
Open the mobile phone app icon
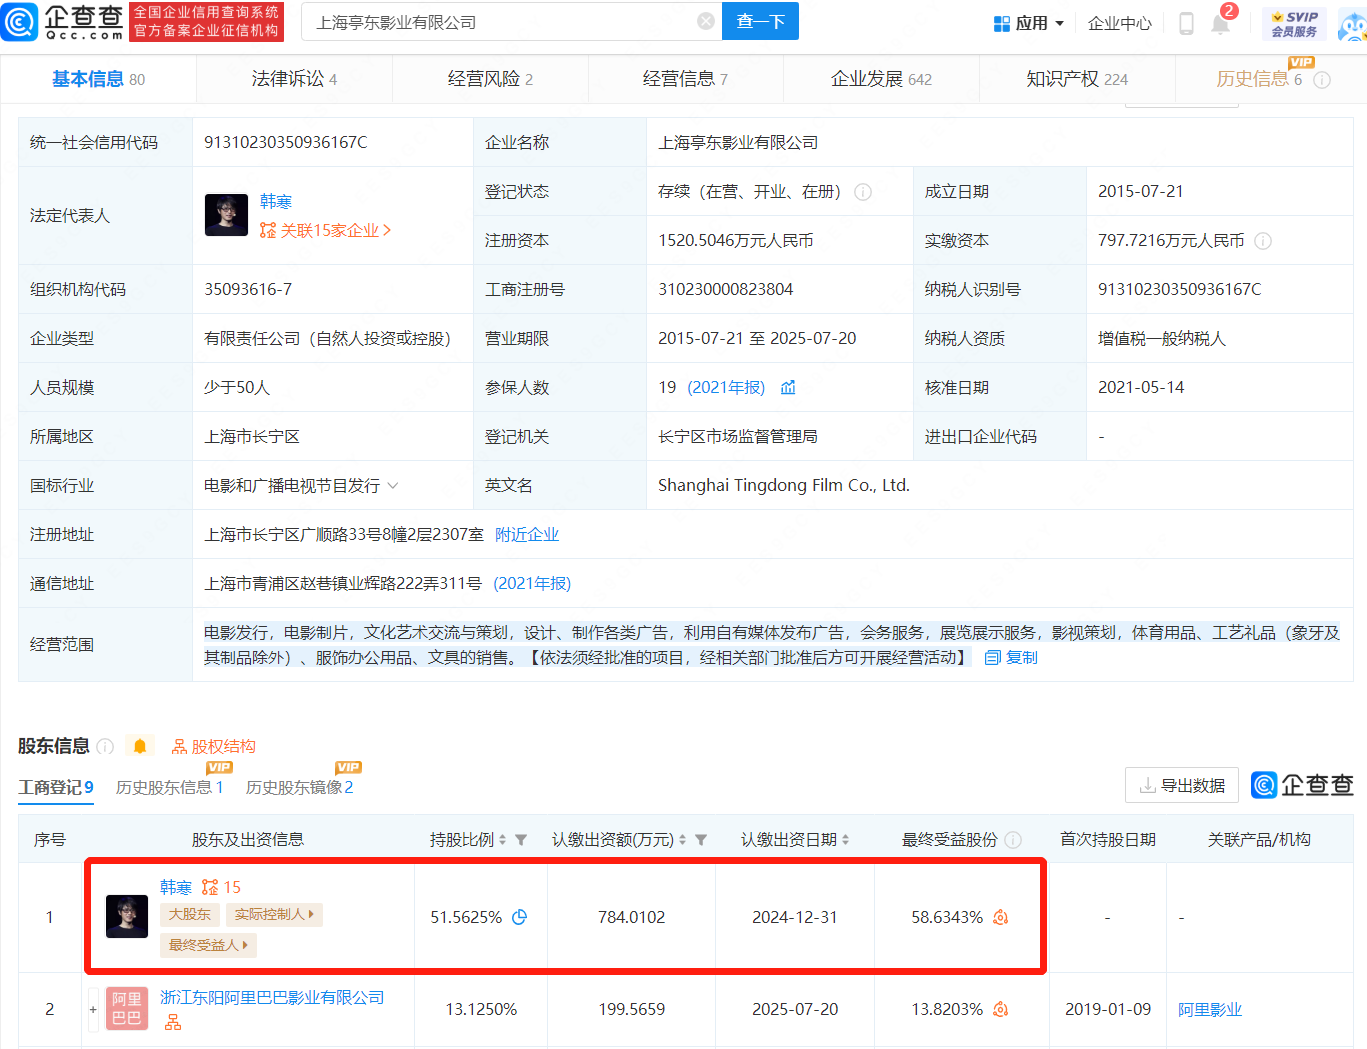click(1186, 23)
